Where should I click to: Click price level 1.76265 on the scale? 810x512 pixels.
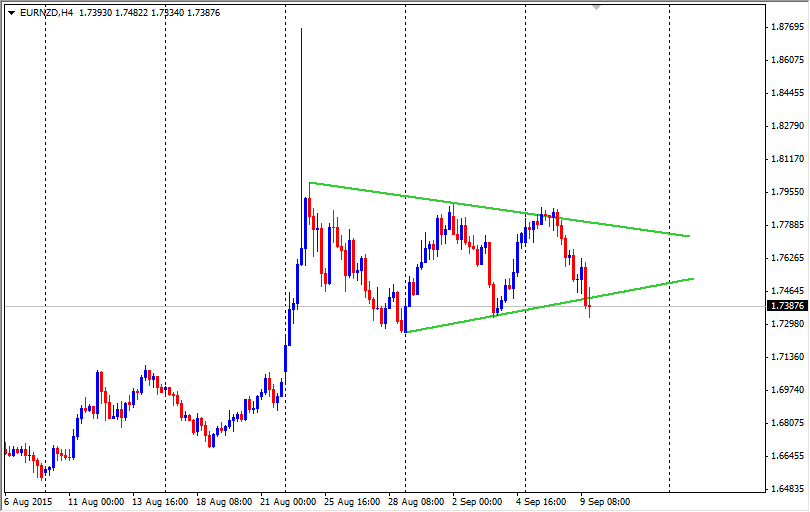point(788,258)
